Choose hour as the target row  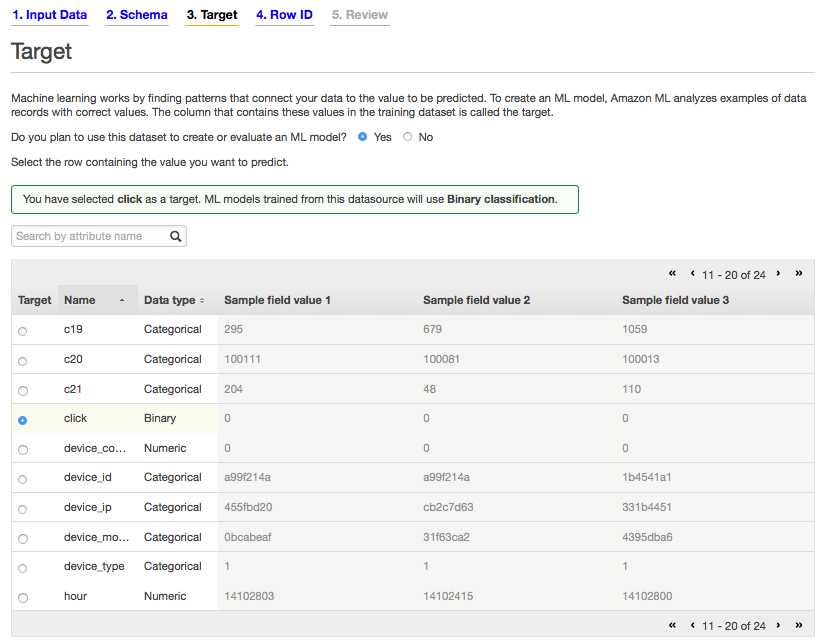click(22, 598)
